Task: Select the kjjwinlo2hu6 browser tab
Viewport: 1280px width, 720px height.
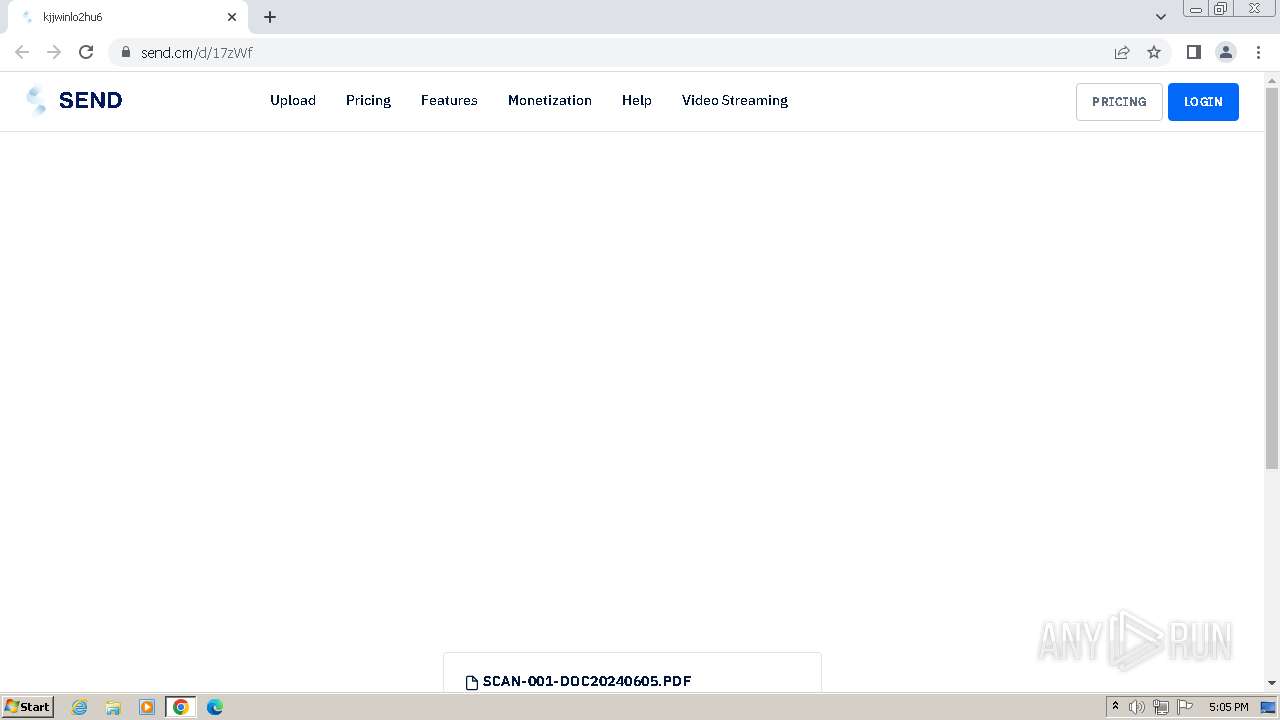Action: (126, 17)
